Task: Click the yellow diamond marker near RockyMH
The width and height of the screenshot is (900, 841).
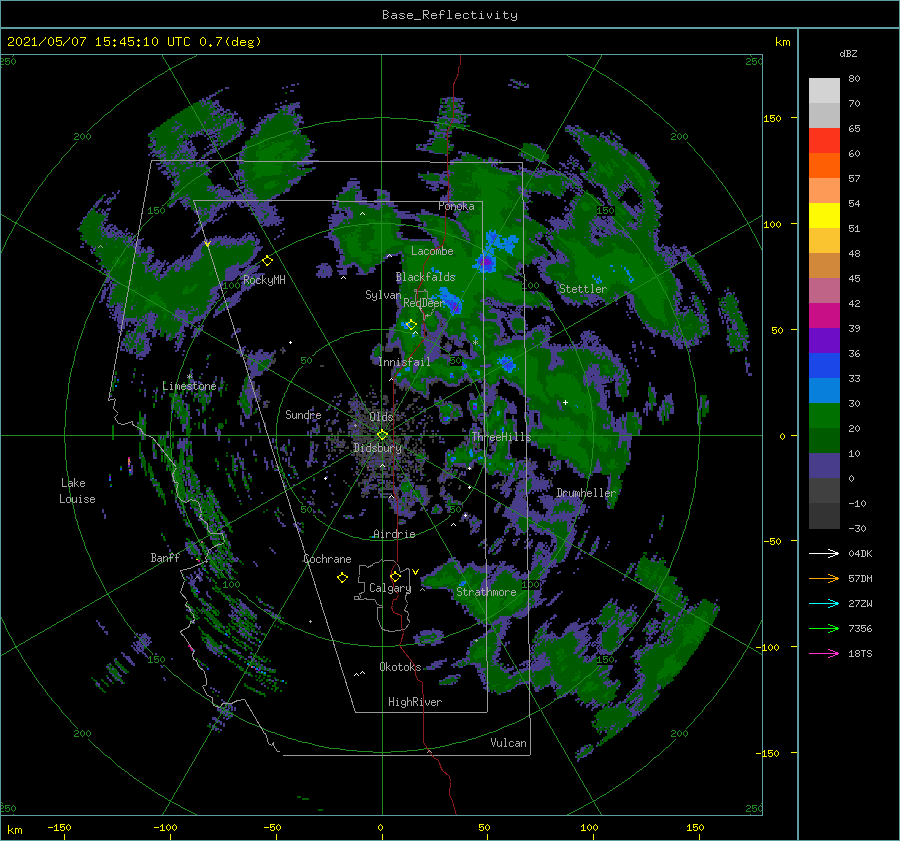Action: pos(267,261)
